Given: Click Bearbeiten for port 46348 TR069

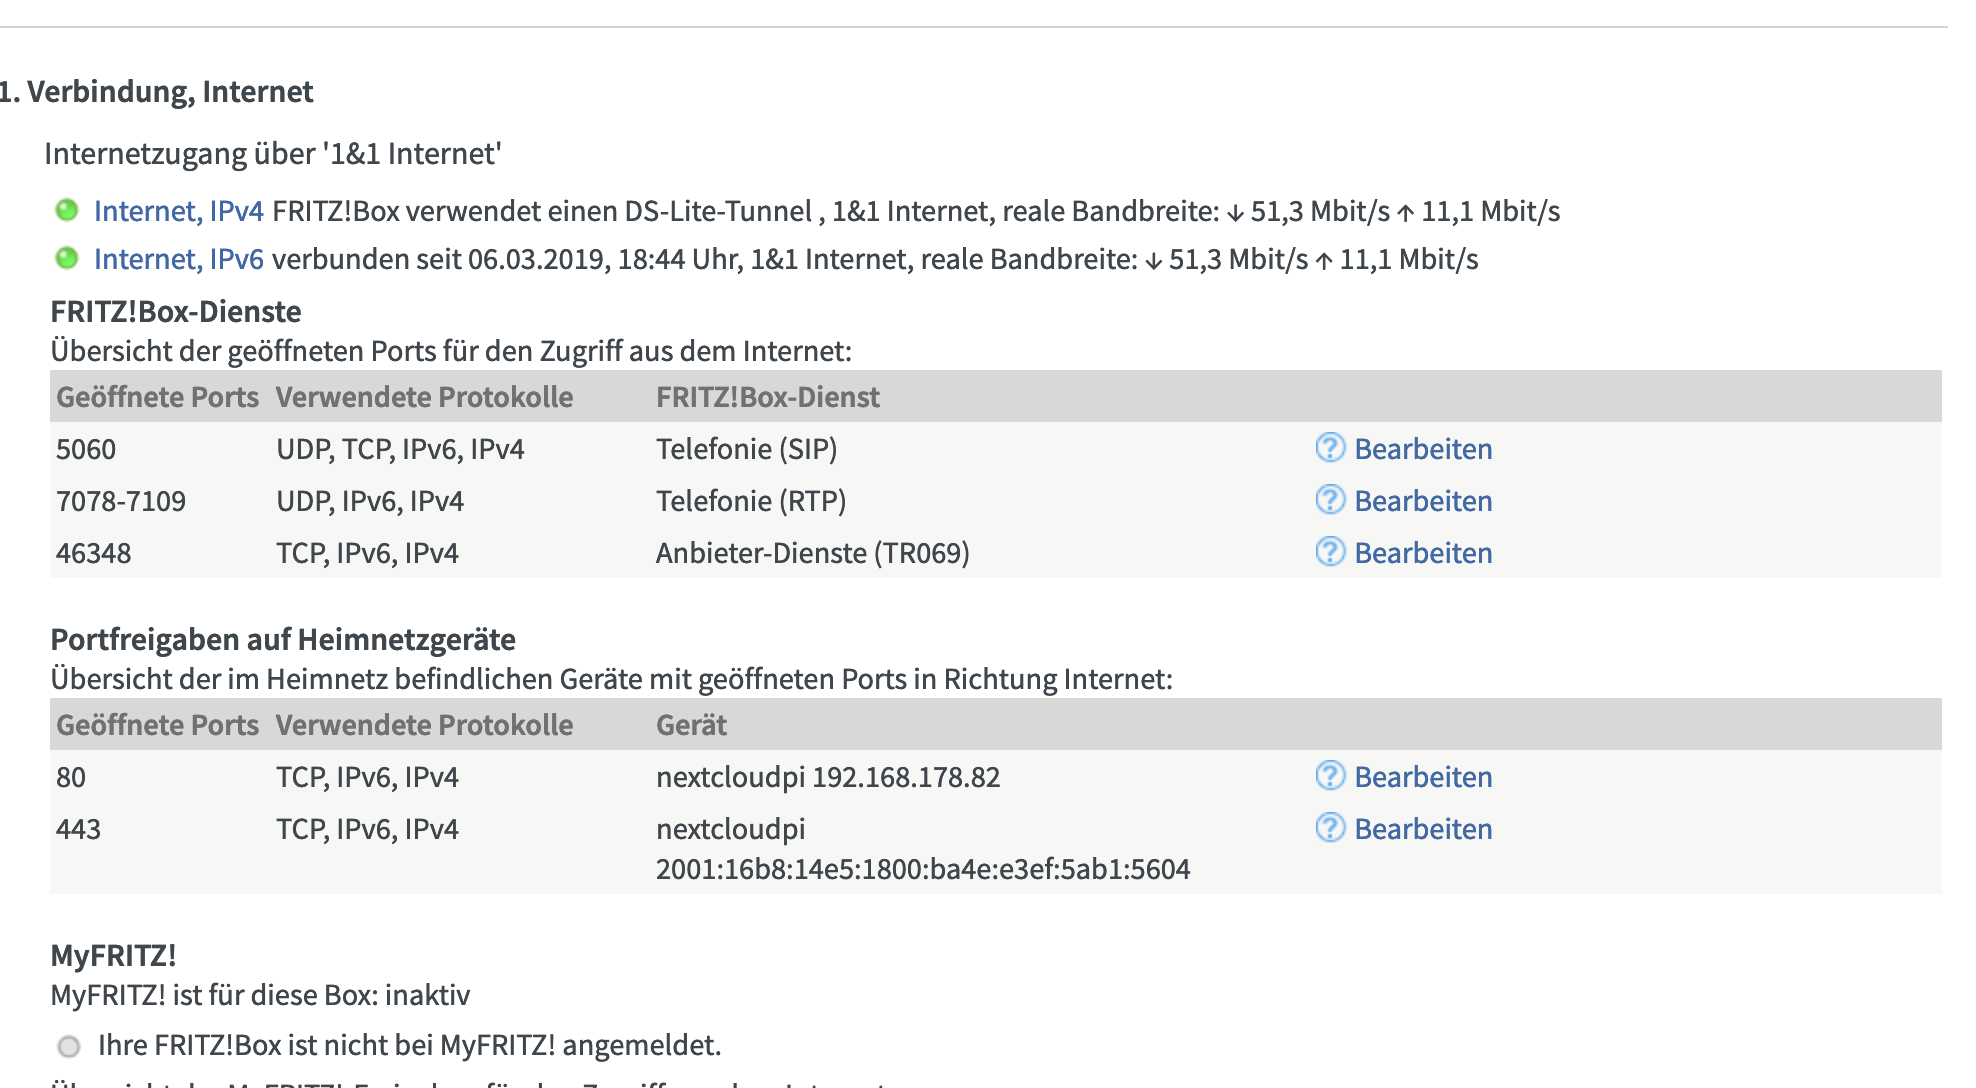Looking at the screenshot, I should (x=1422, y=553).
